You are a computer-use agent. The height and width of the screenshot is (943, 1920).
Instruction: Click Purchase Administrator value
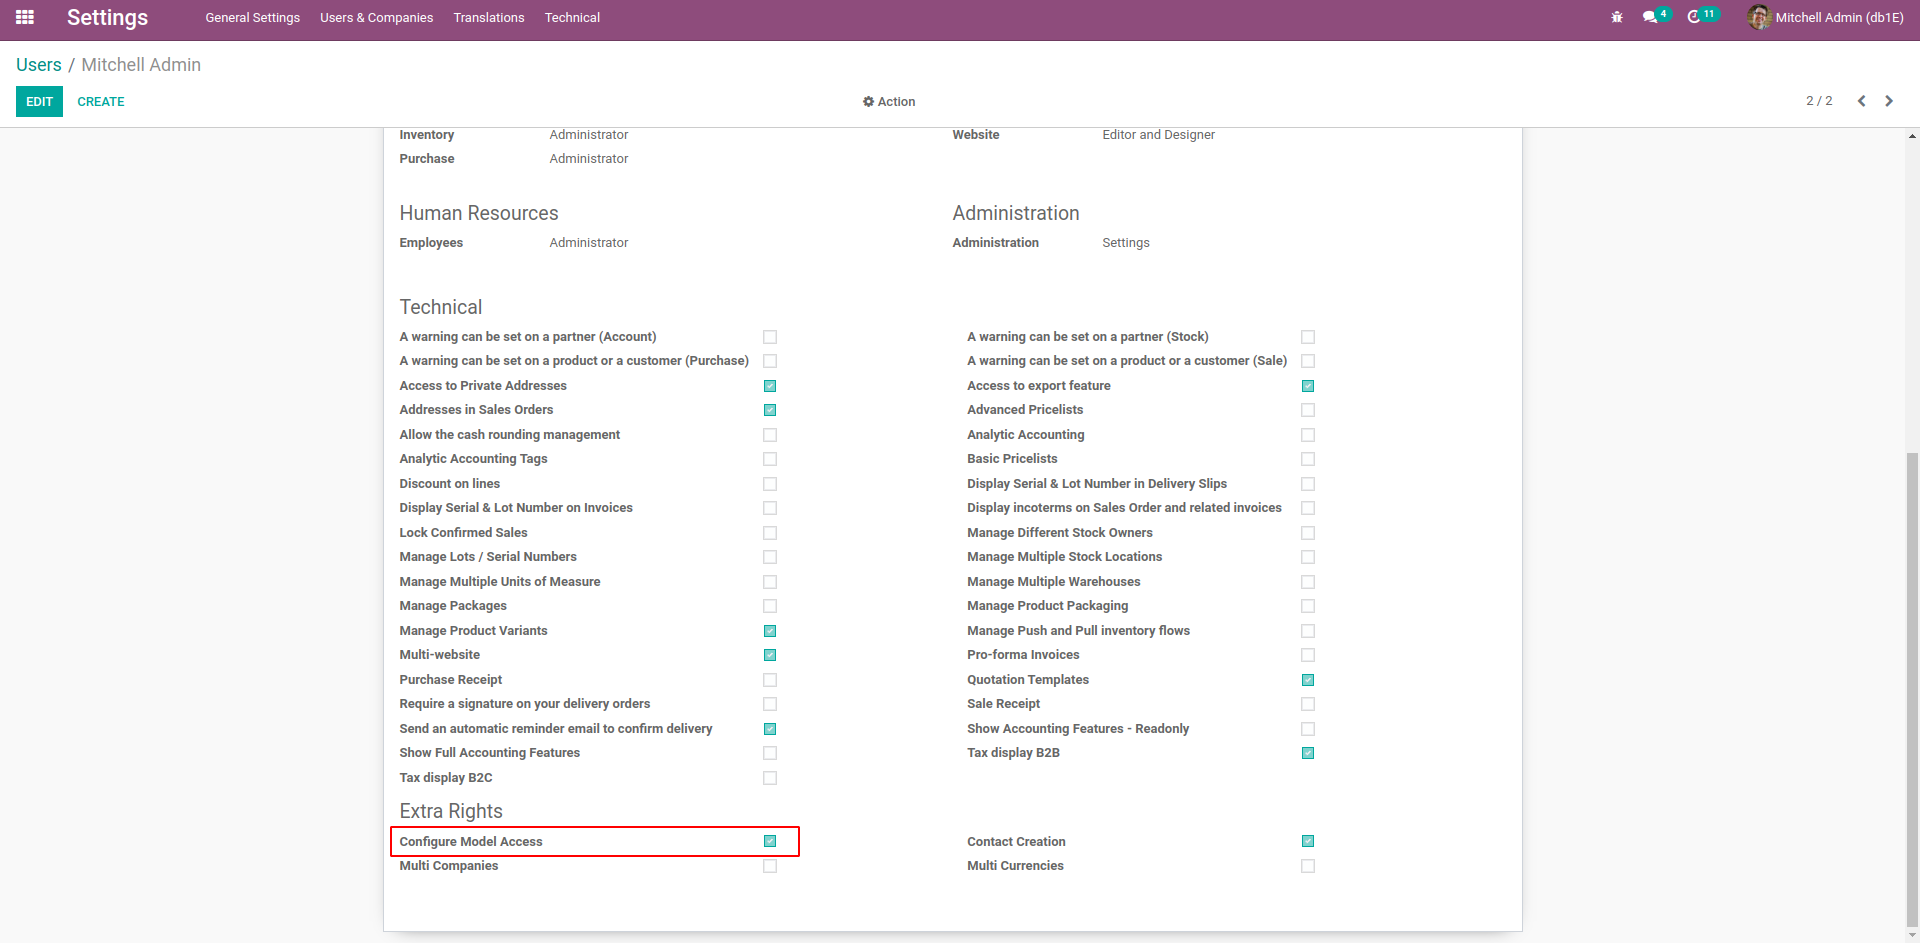[589, 159]
